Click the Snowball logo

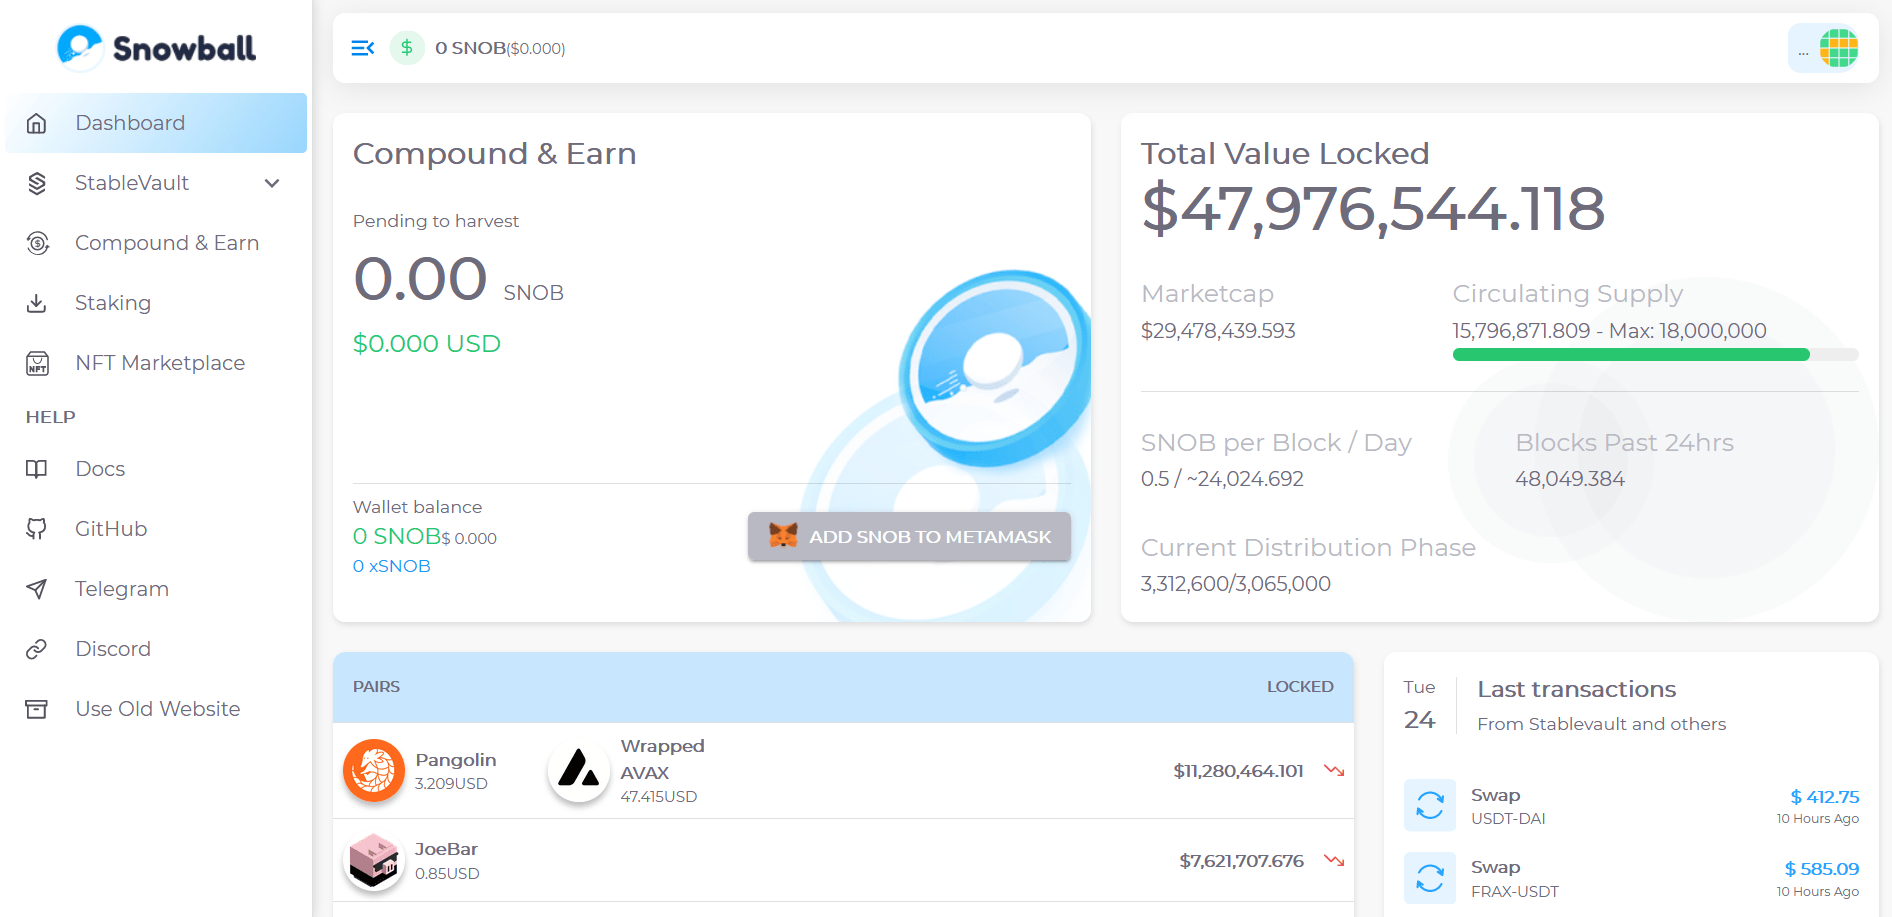pos(157,48)
